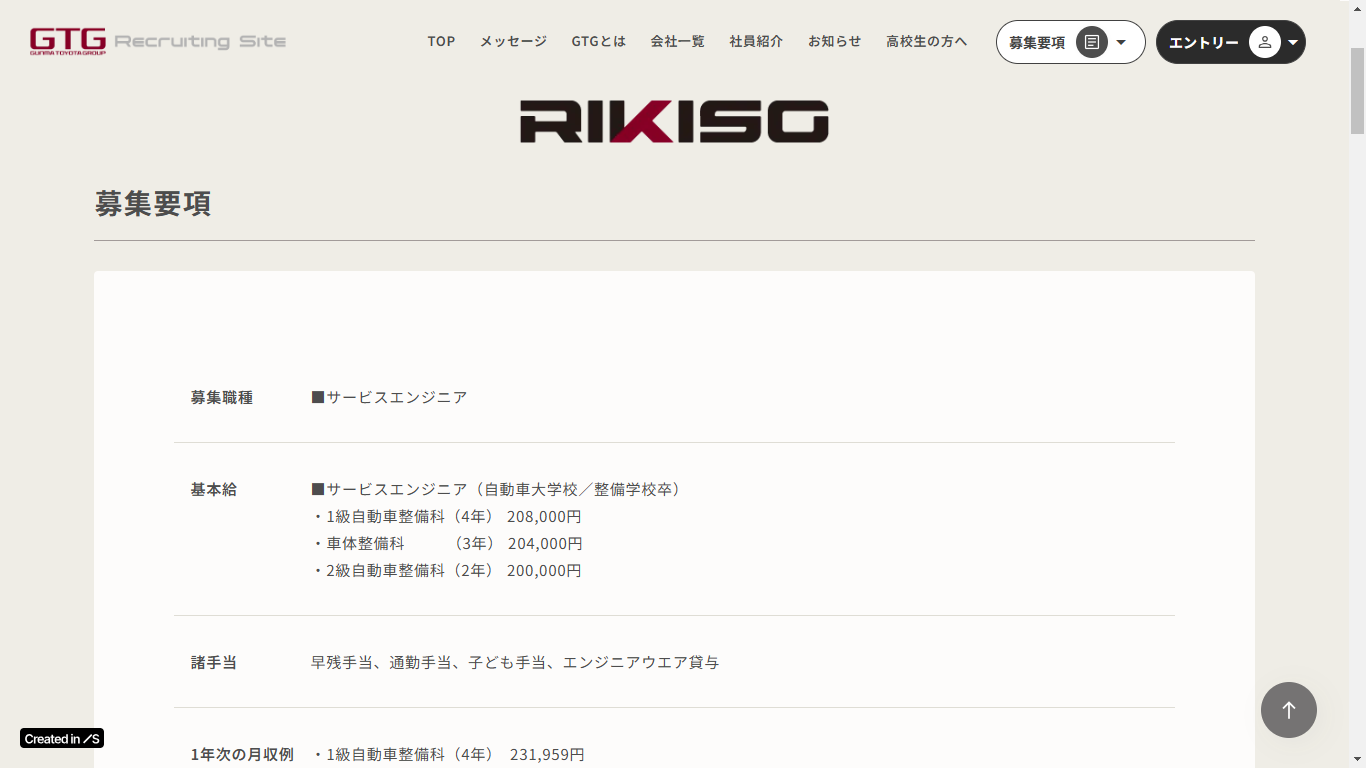Click the 1級自動車整備科 231,959円 line
This screenshot has height=768, width=1366.
pyautogui.click(x=448, y=754)
